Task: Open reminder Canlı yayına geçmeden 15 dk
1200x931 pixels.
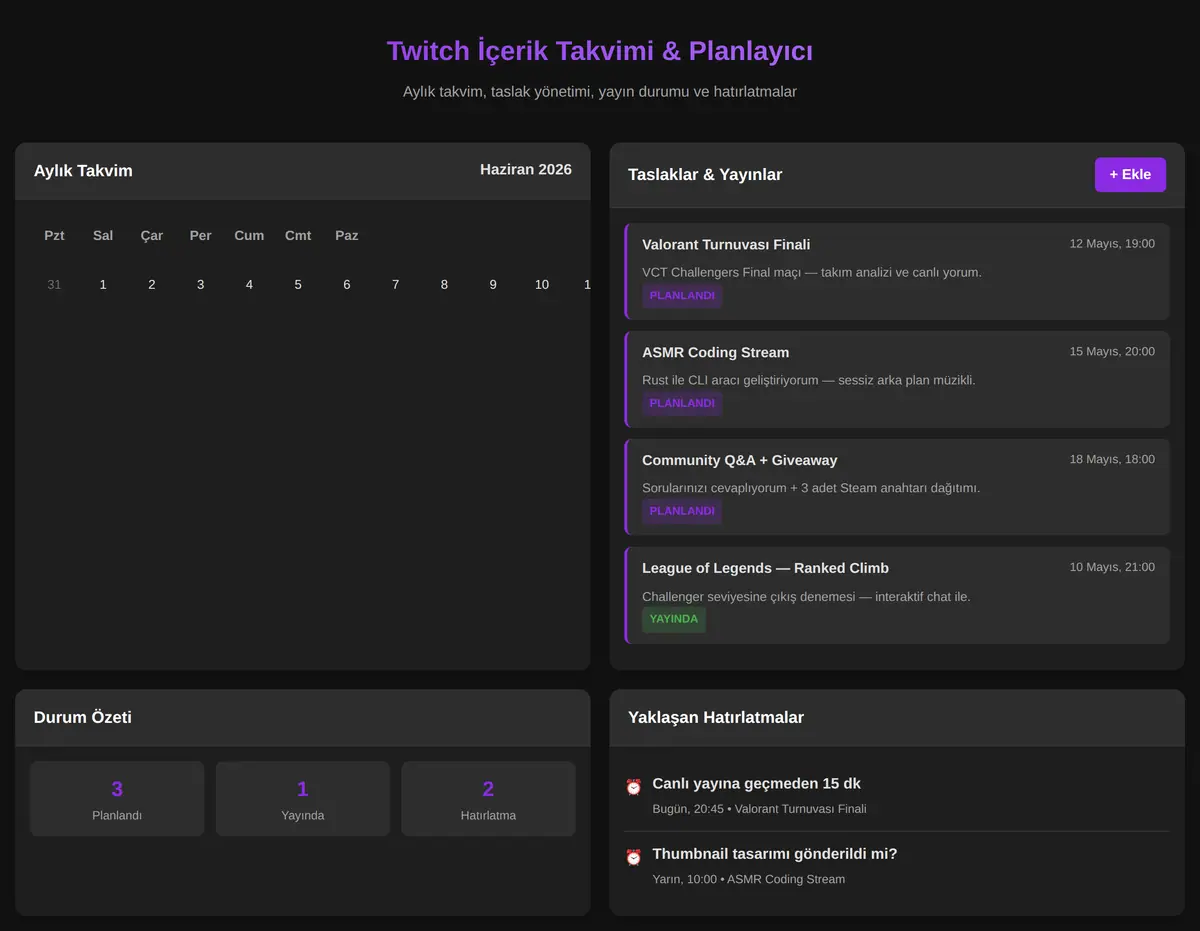Action: [897, 796]
